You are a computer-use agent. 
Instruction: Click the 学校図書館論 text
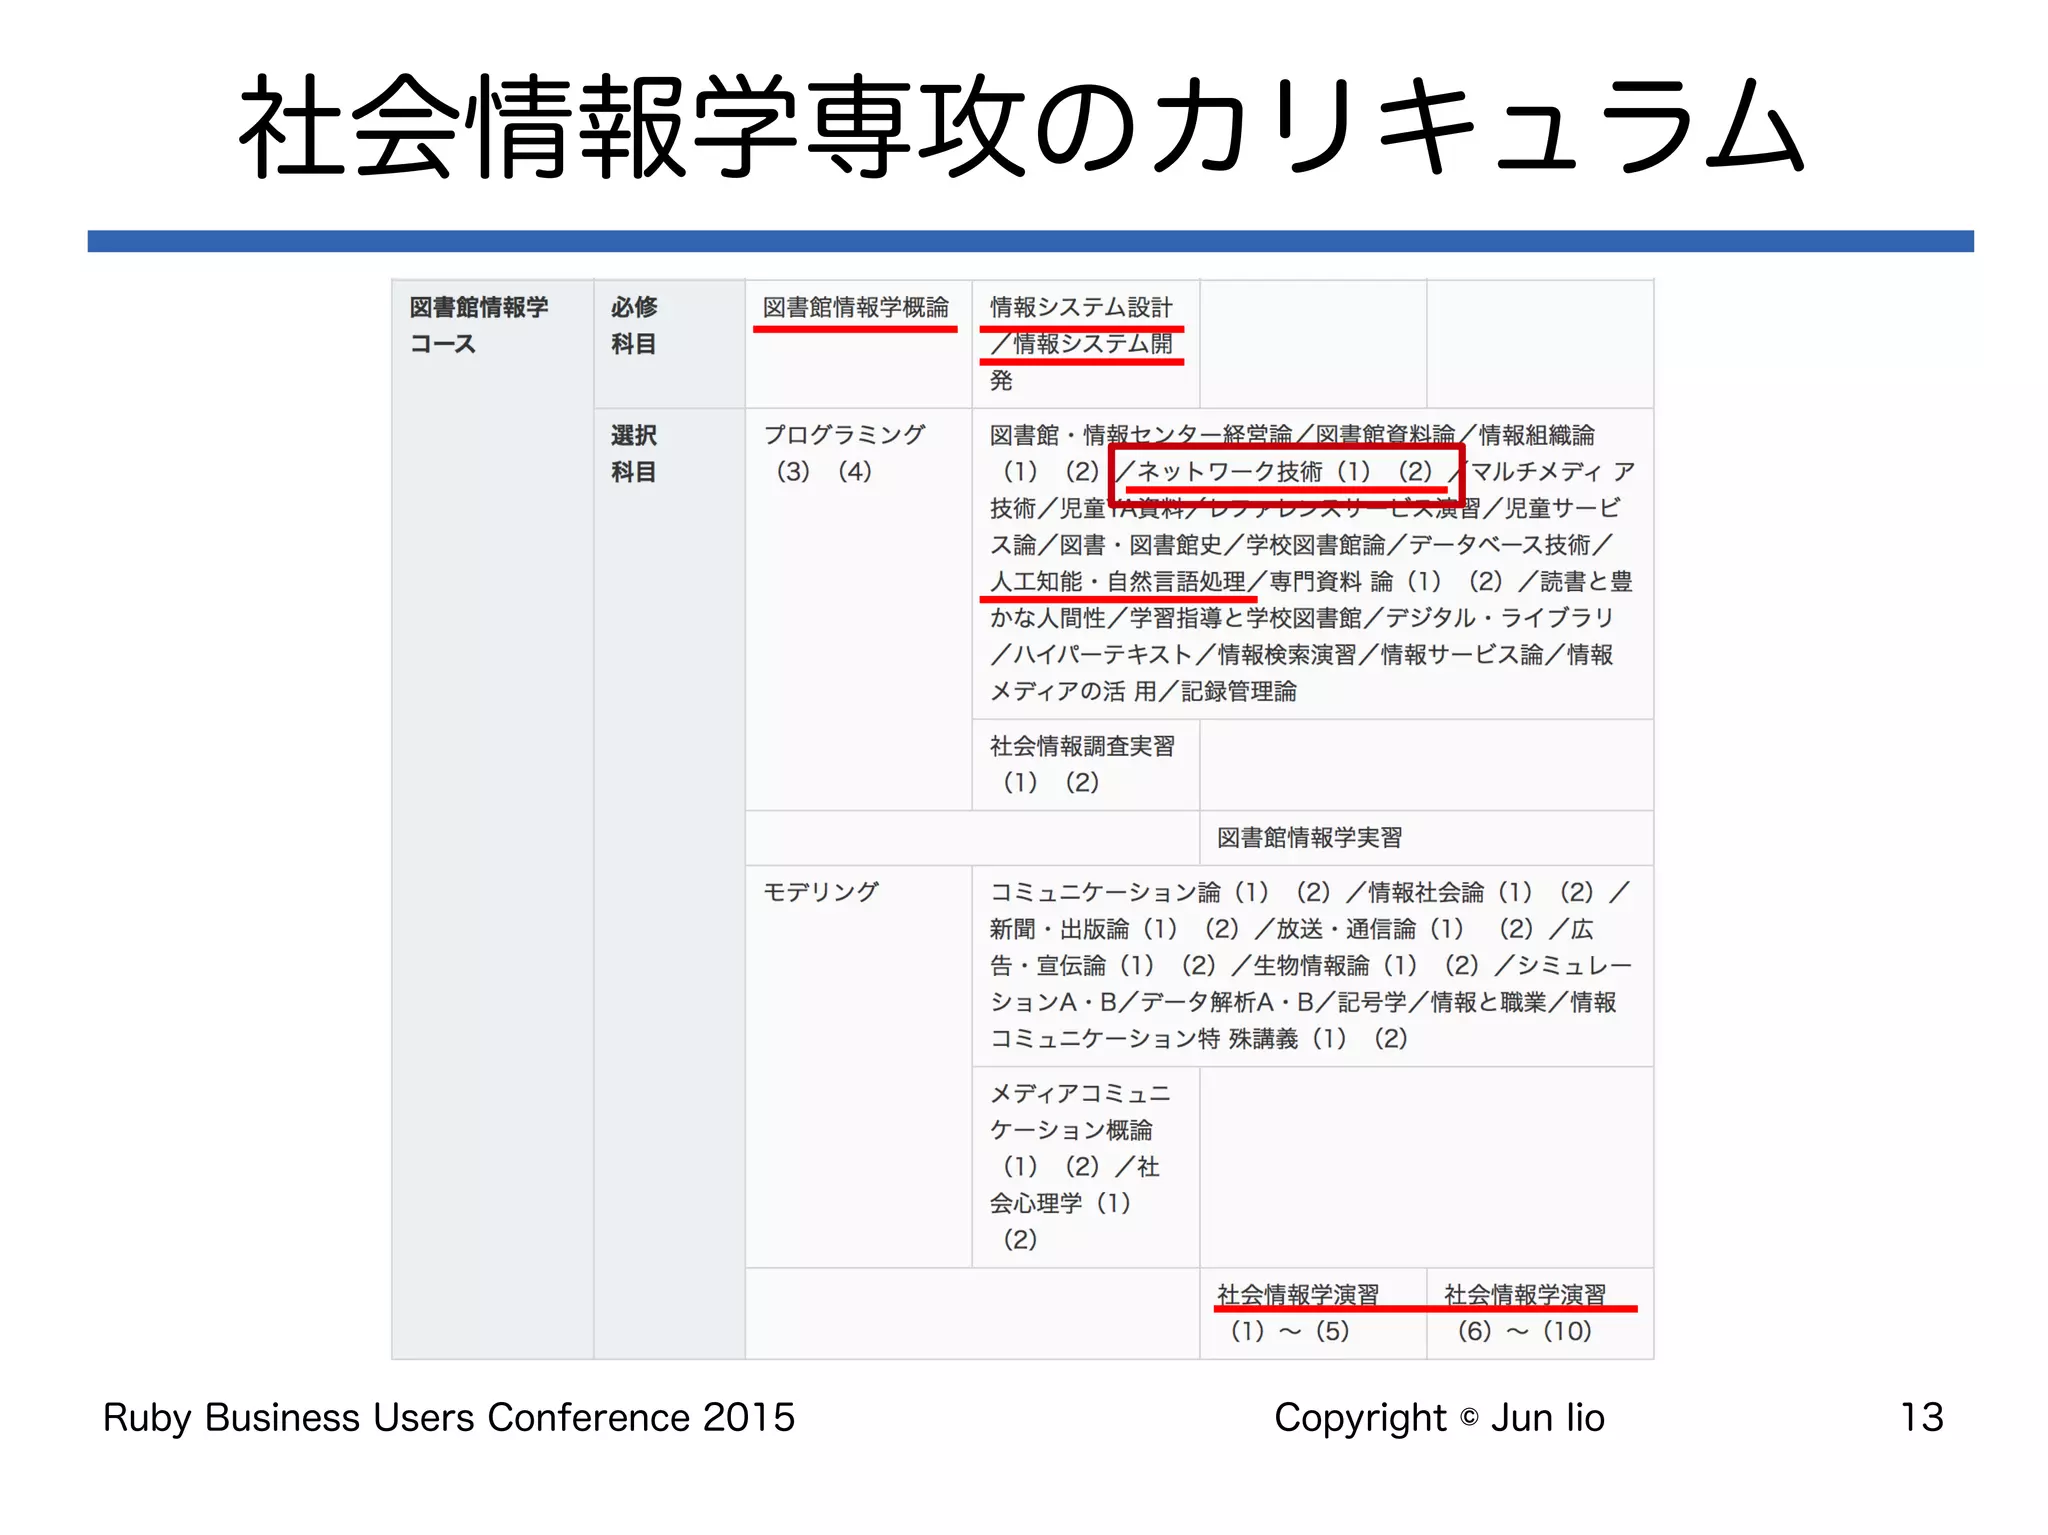[1315, 544]
